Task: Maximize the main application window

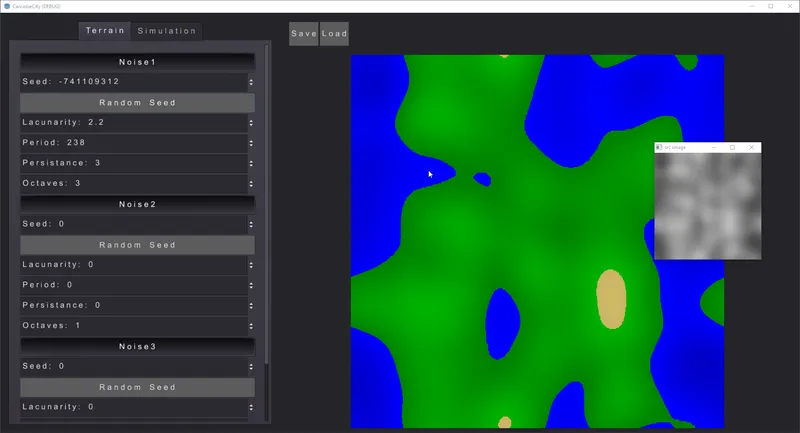Action: point(771,6)
